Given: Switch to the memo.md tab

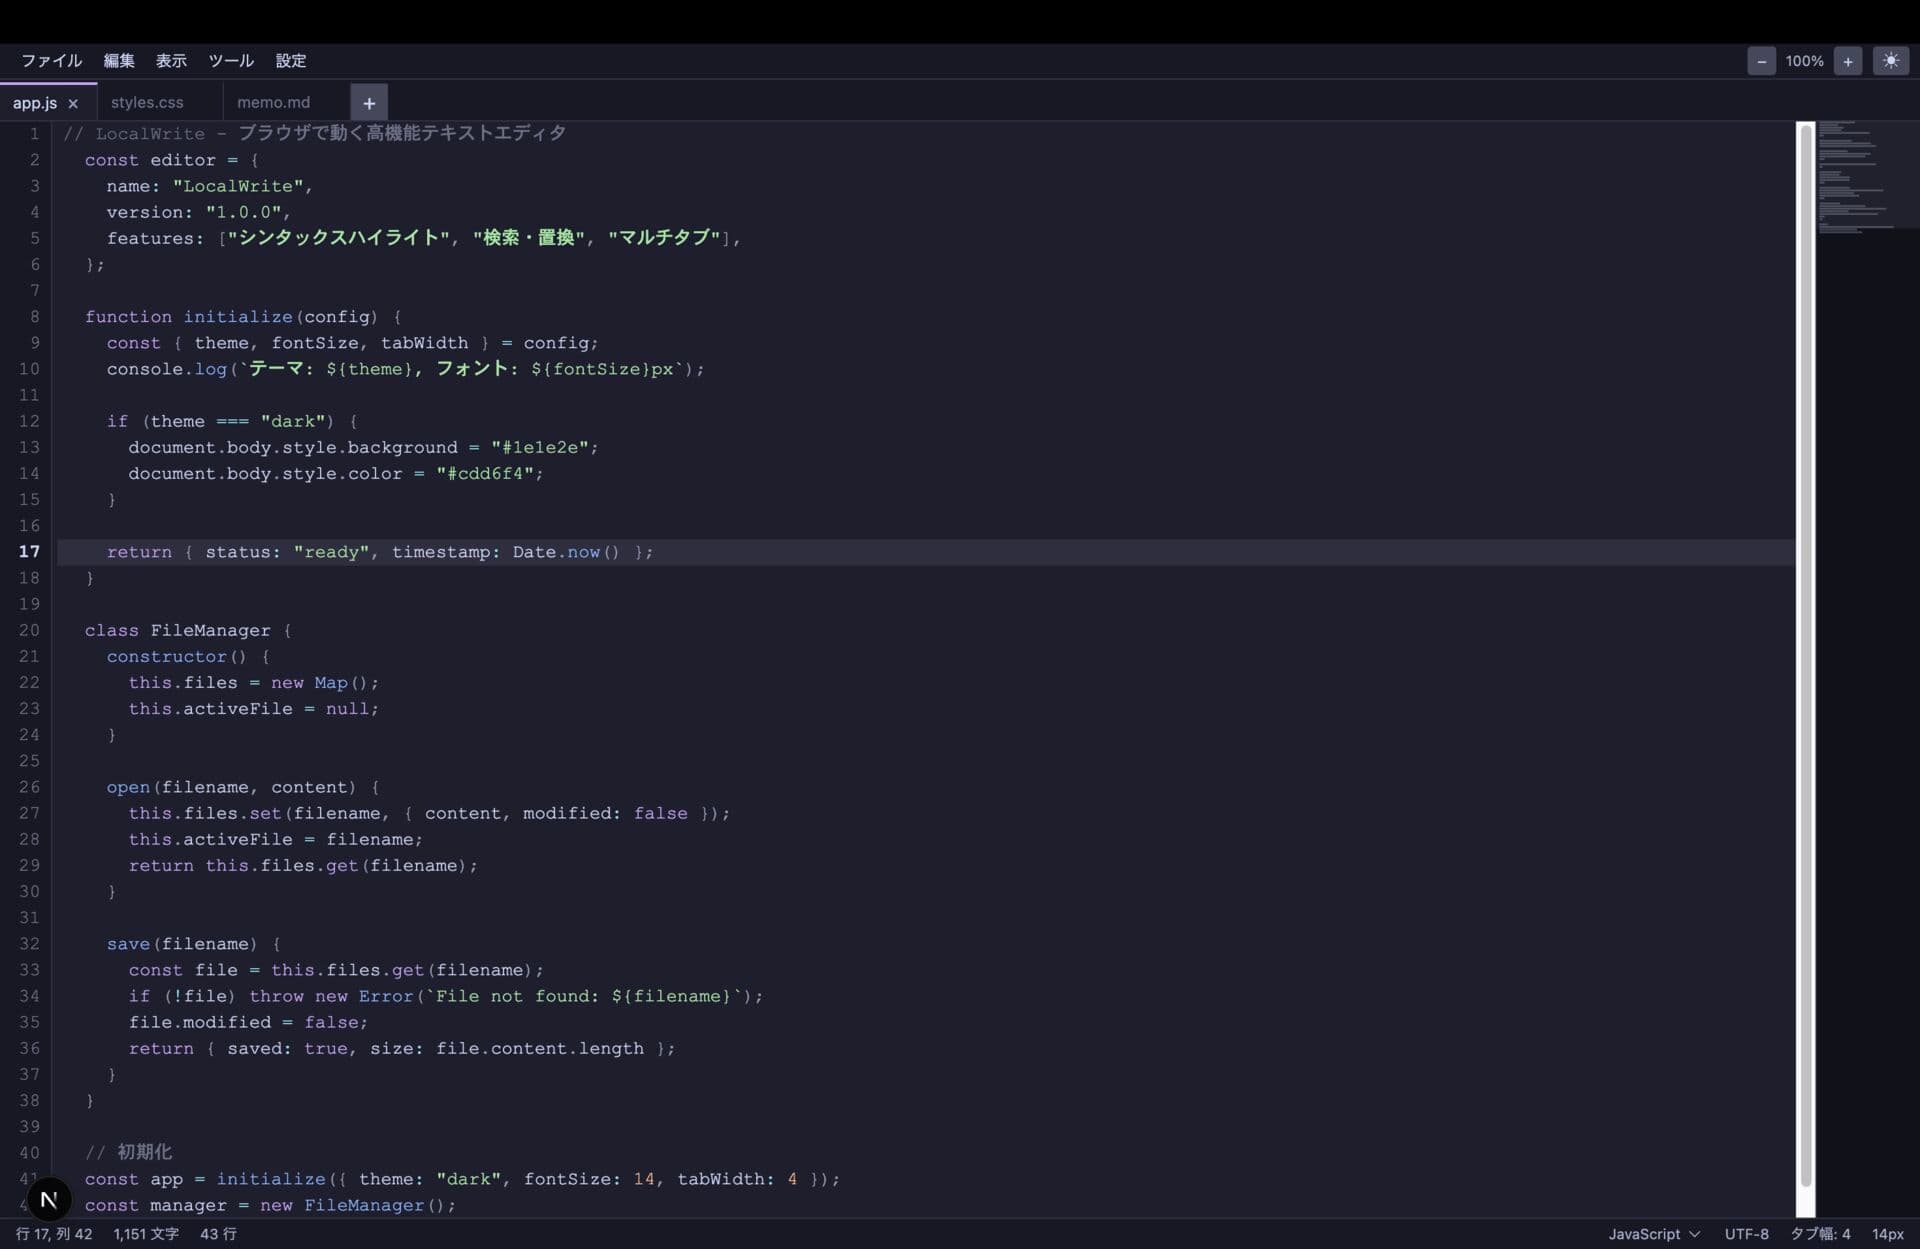Looking at the screenshot, I should click(x=273, y=103).
